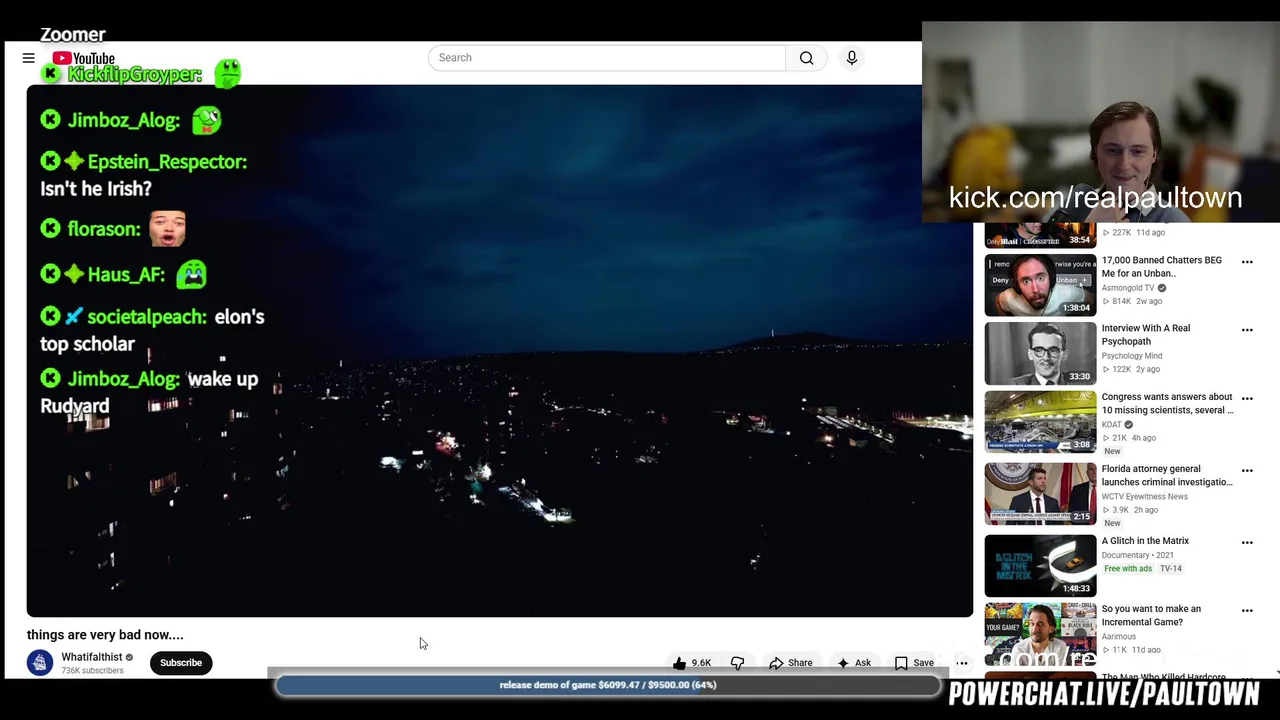Open the 17,000 Banned Chatters thumbnail
Viewport: 1280px width, 720px height.
pos(1040,285)
